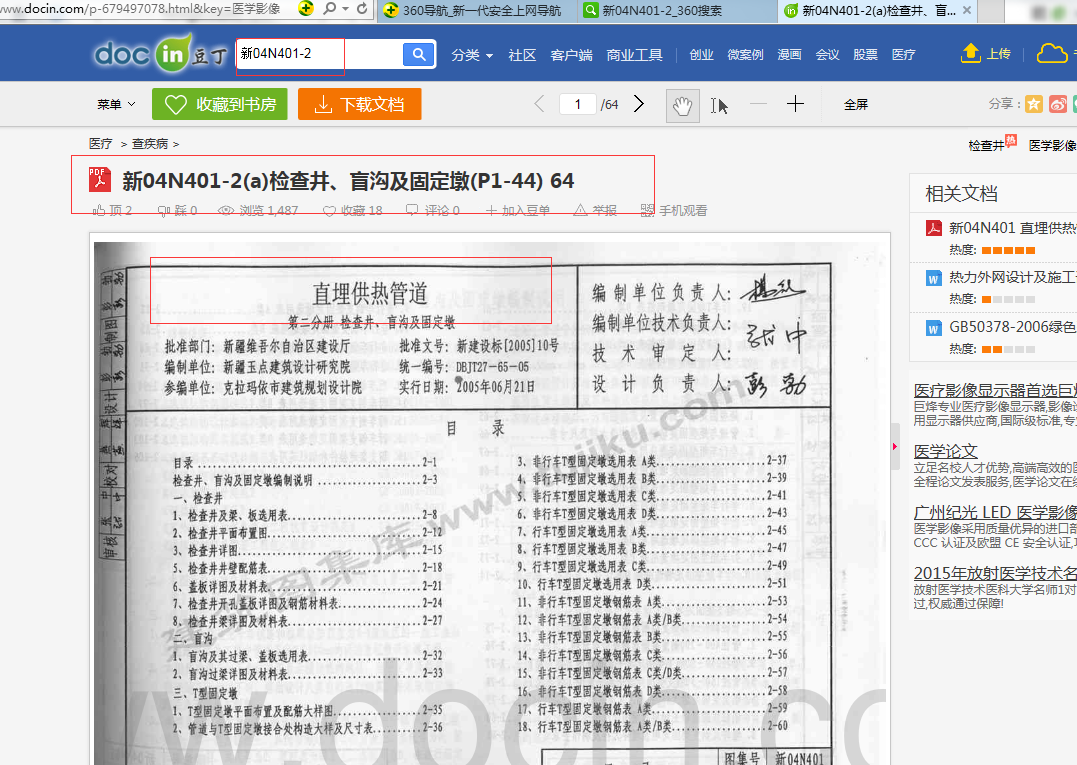Click the page number input field
The height and width of the screenshot is (765, 1077).
577,104
